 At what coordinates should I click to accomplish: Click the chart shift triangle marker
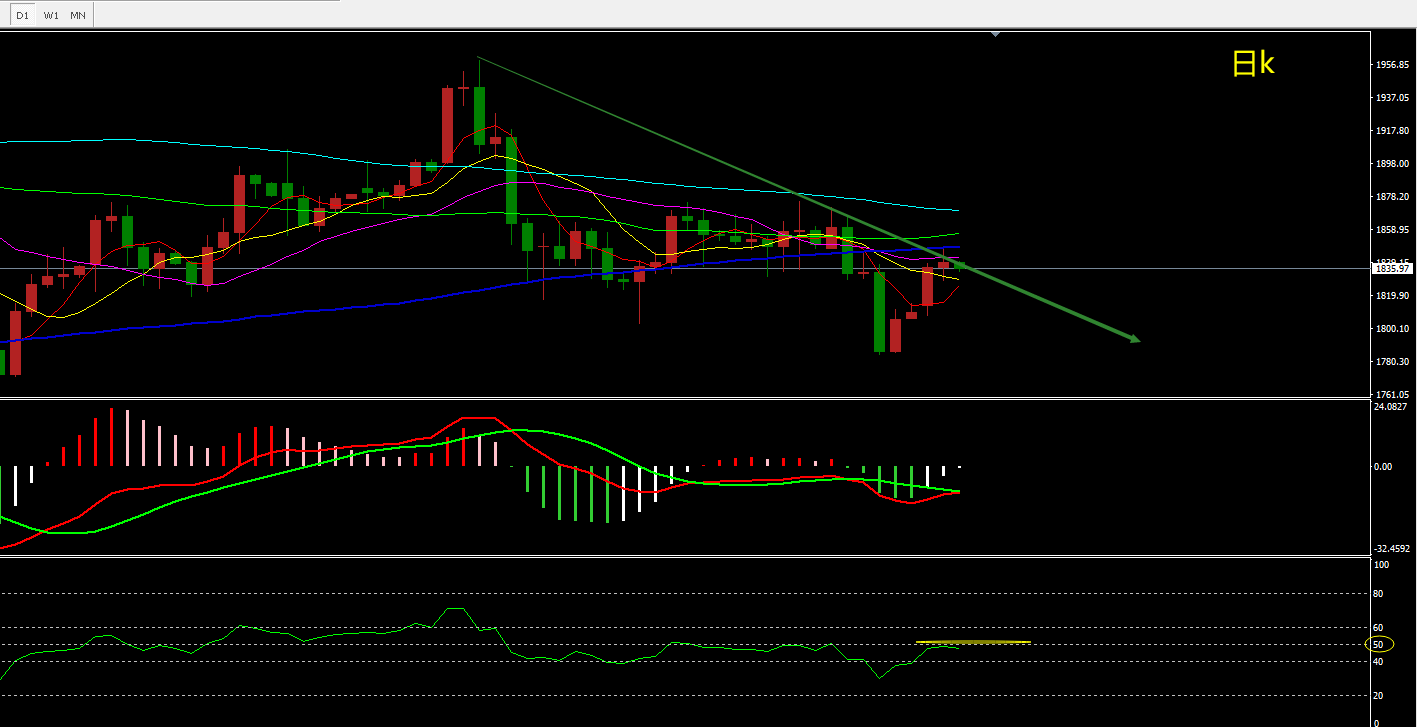click(x=995, y=35)
